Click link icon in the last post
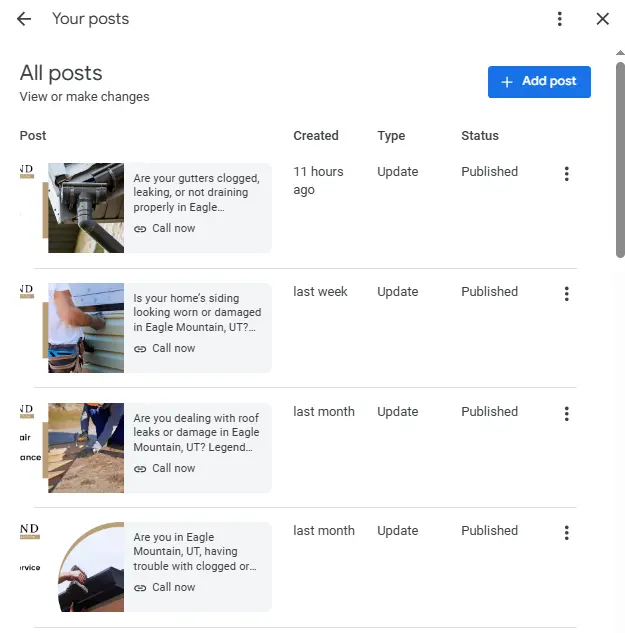This screenshot has width=625, height=633. click(140, 588)
